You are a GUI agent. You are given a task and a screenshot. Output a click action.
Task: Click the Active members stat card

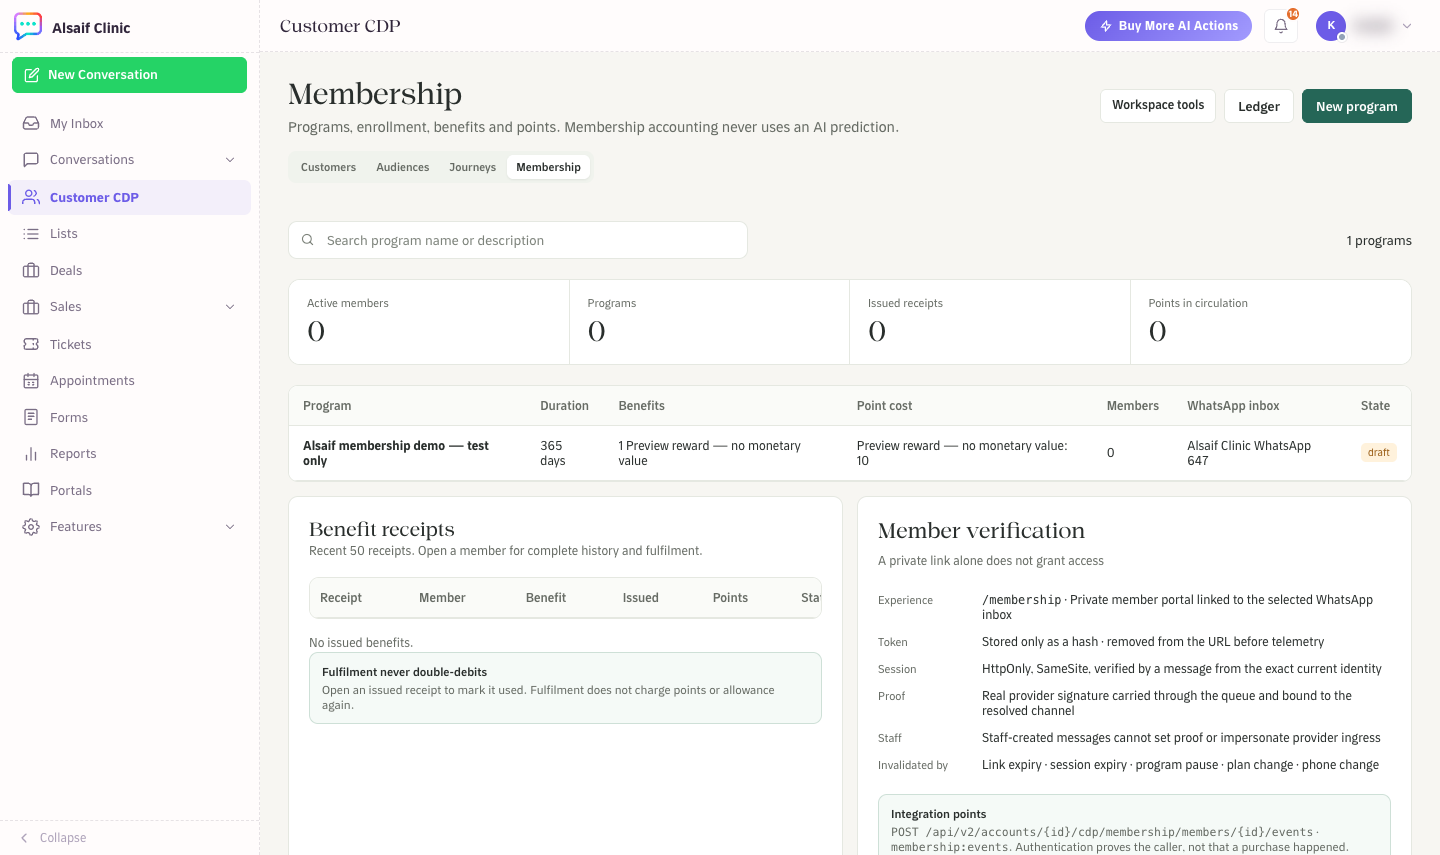coord(429,322)
